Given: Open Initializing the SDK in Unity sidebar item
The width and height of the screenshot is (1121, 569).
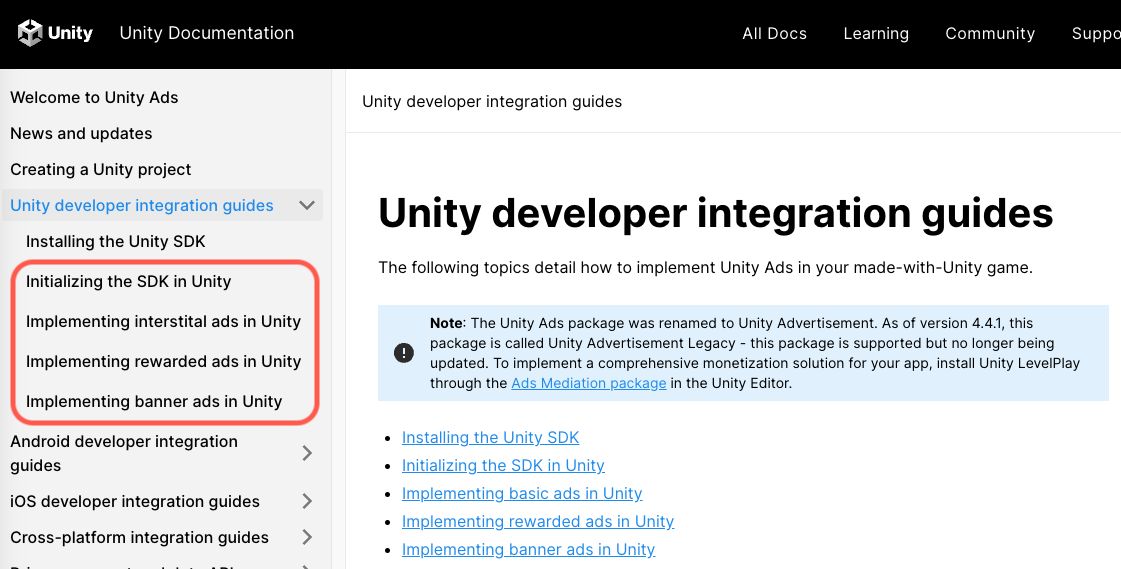Looking at the screenshot, I should [x=129, y=282].
